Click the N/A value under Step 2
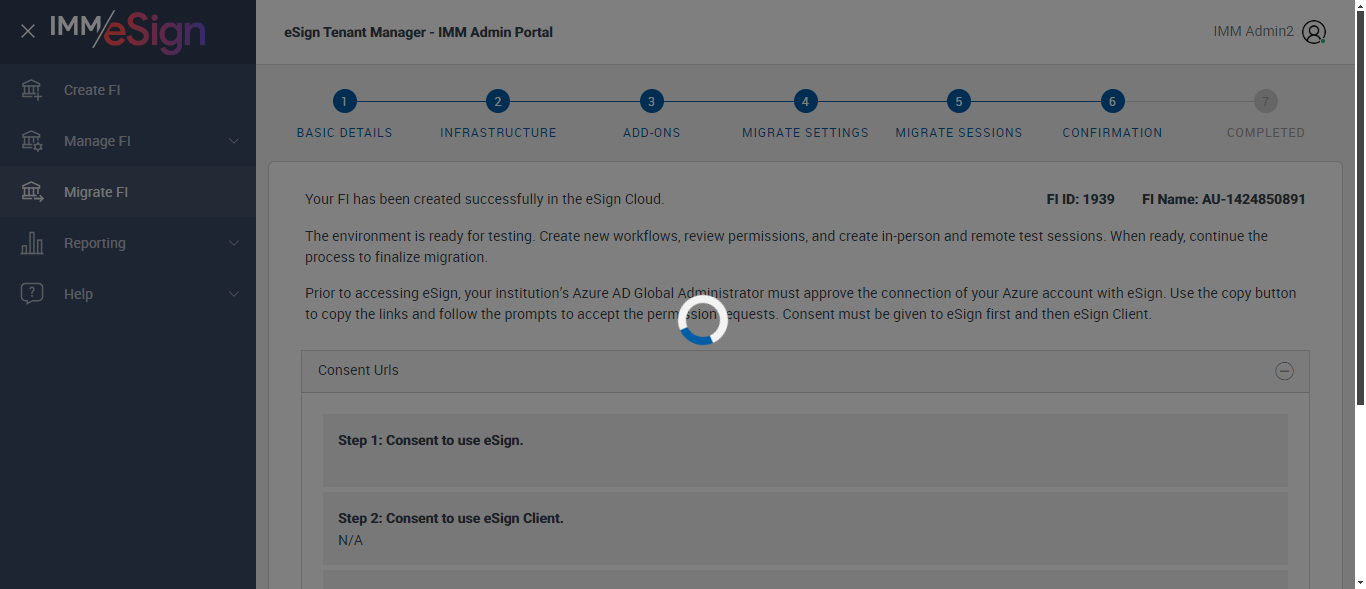1366x589 pixels. pos(350,540)
